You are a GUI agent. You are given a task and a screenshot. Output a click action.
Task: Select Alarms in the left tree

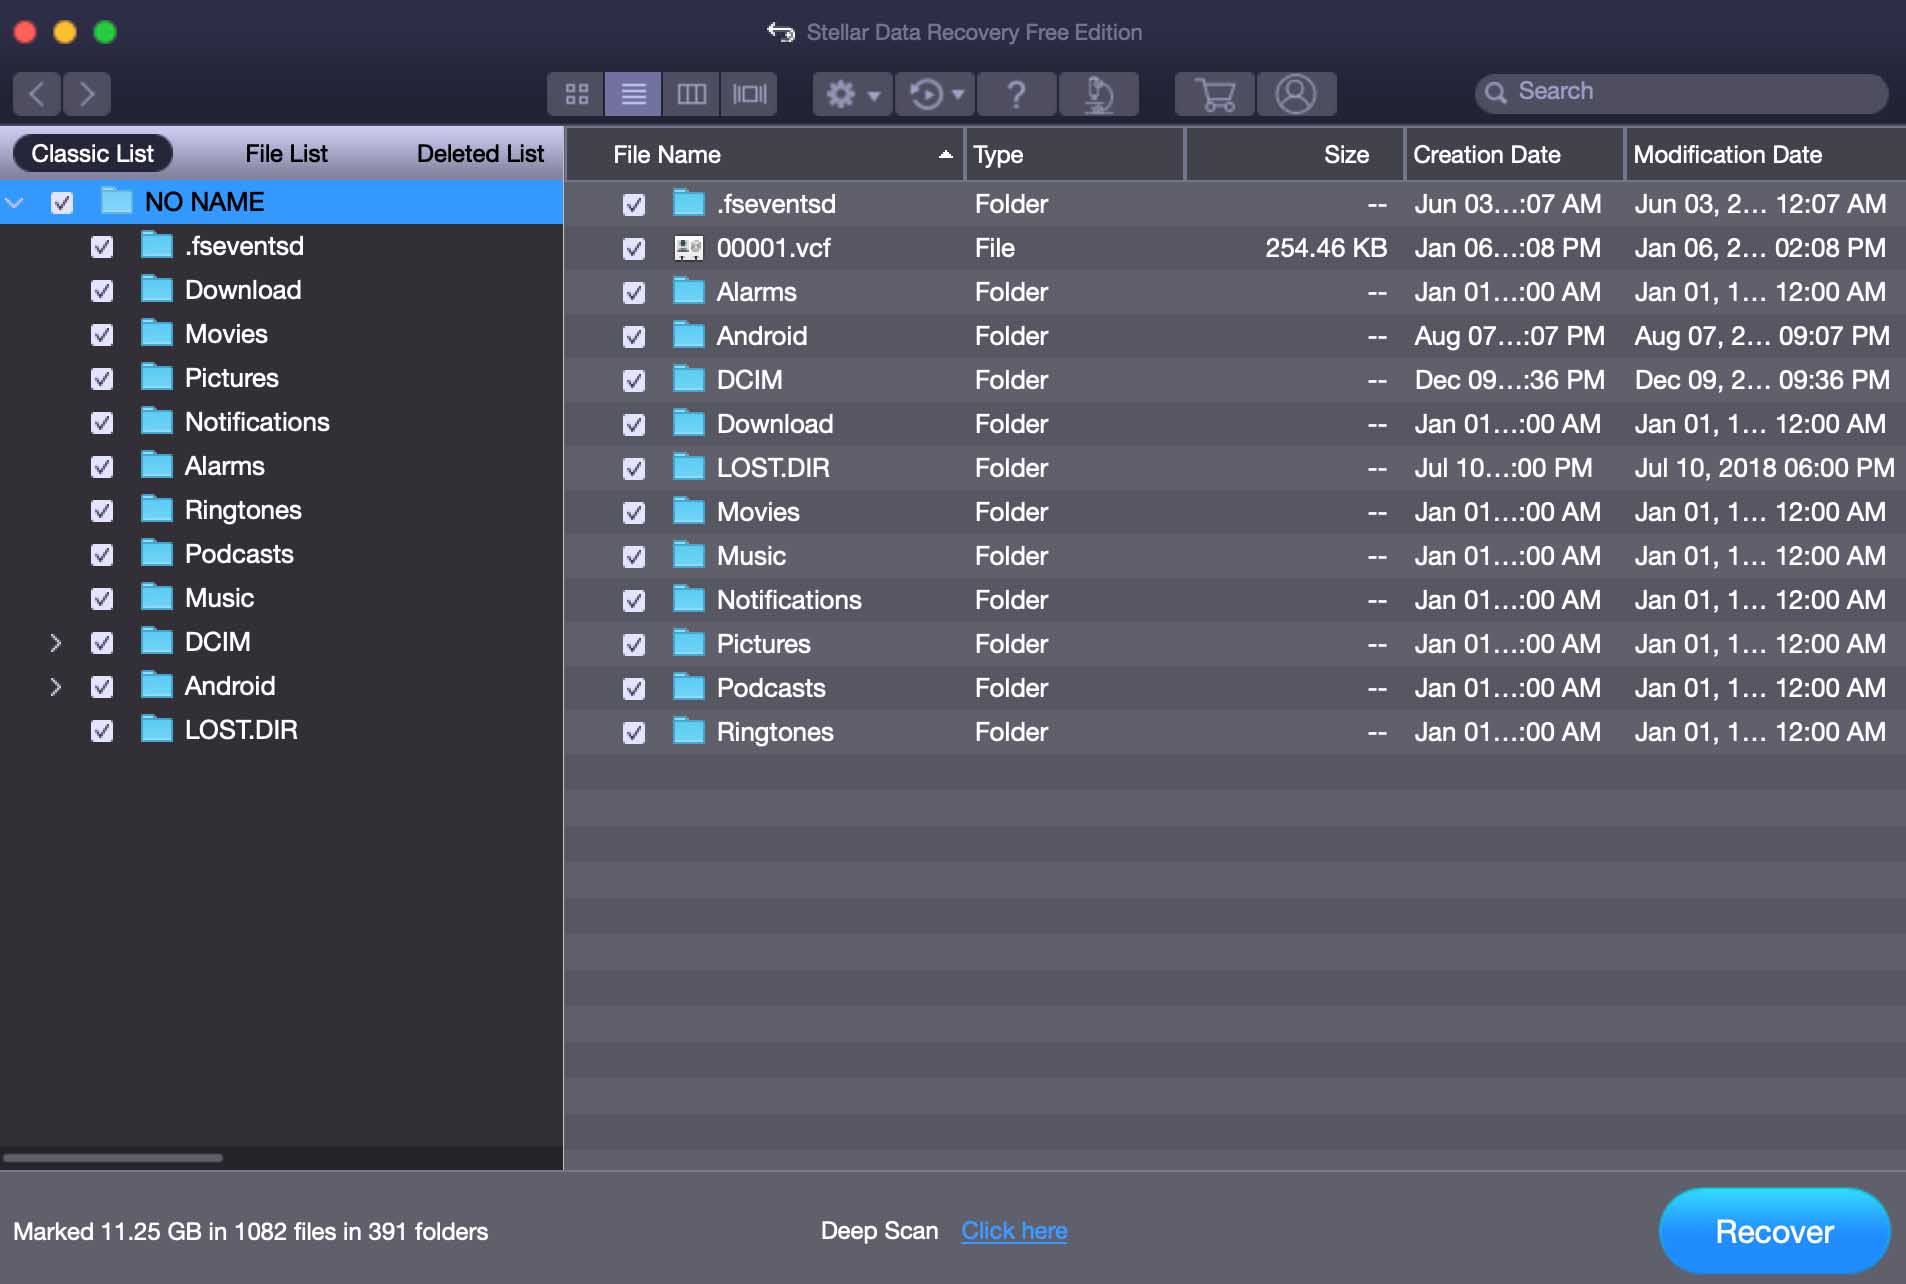click(x=225, y=466)
